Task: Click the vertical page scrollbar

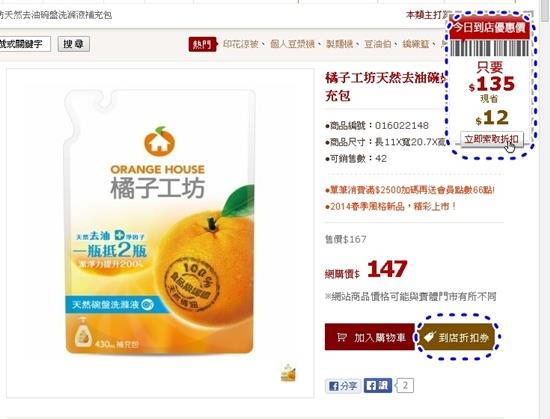Action: [x=544, y=209]
